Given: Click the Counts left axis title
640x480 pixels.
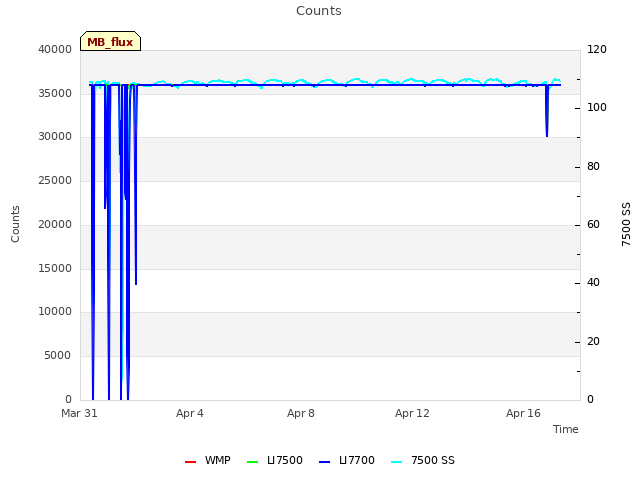Looking at the screenshot, I should [16, 224].
